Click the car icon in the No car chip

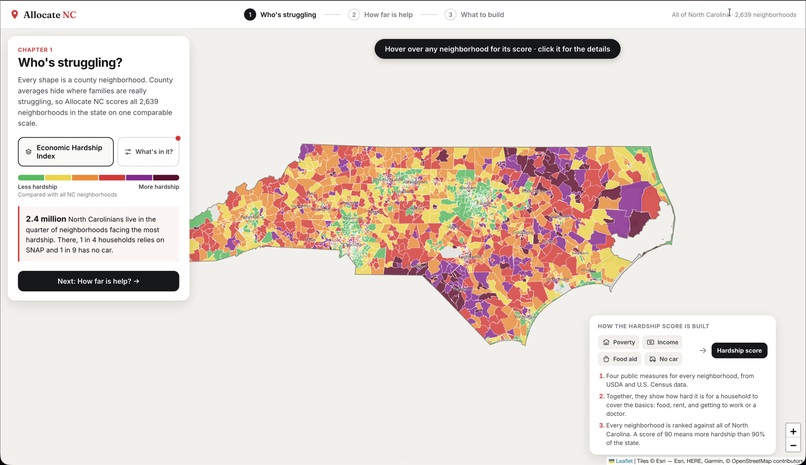[x=652, y=359]
